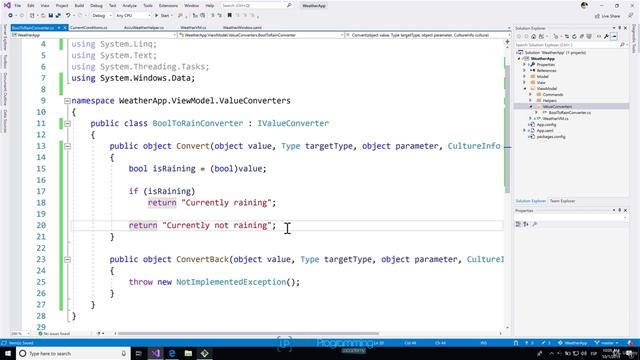Open Microsoft Edge from the taskbar
Image resolution: width=640 pixels, height=360 pixels.
coord(172,353)
